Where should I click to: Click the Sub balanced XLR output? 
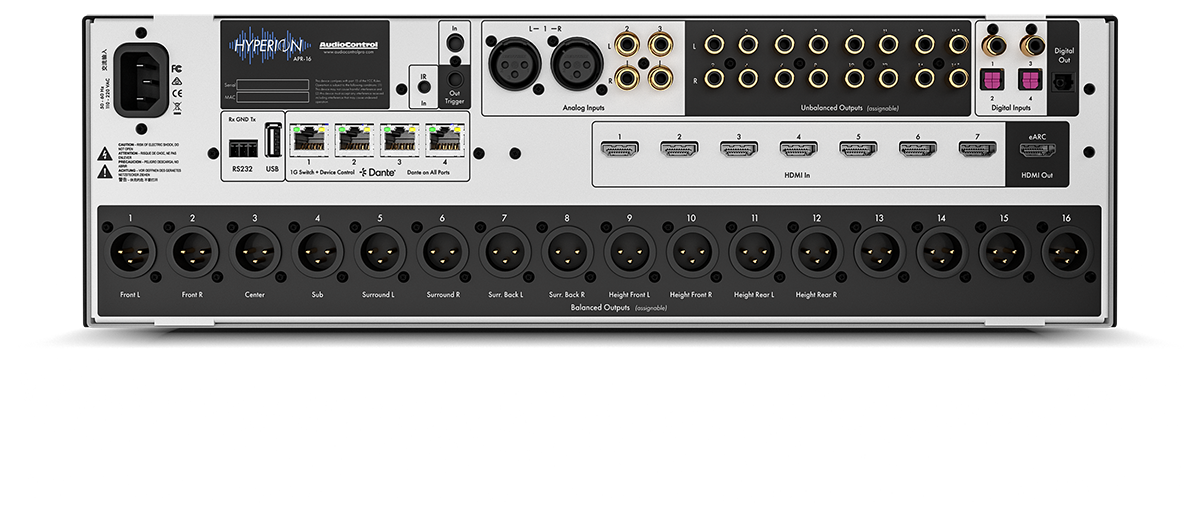pyautogui.click(x=317, y=251)
